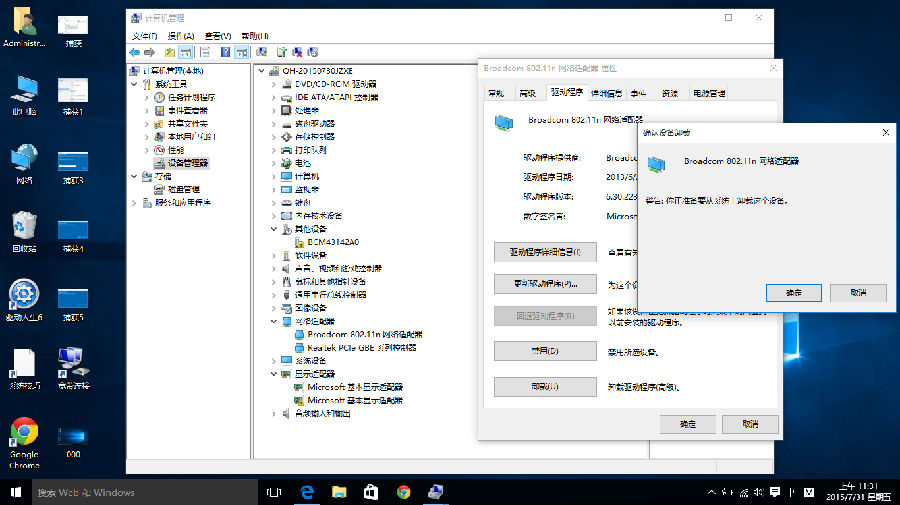Open the Action Center notification tray icon

click(775, 492)
